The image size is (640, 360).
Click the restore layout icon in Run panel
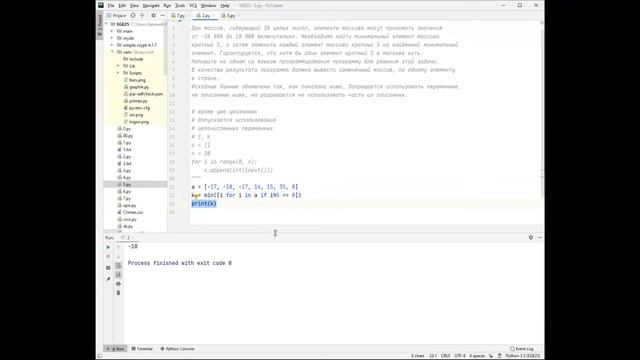tap(108, 268)
